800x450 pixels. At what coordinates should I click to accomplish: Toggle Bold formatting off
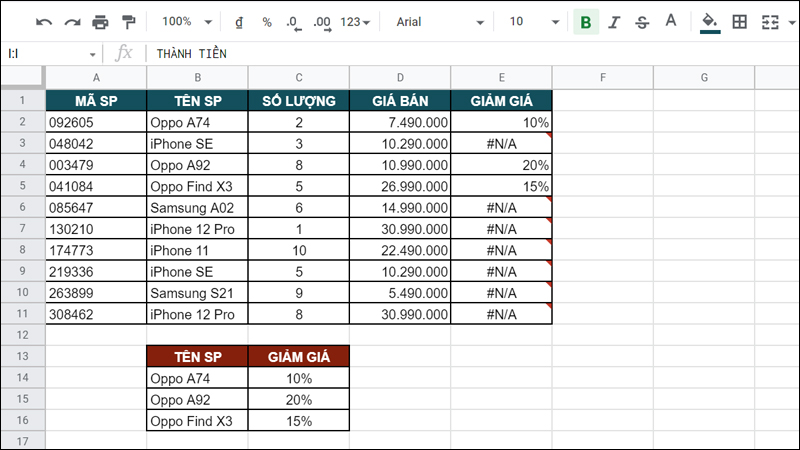pos(586,22)
